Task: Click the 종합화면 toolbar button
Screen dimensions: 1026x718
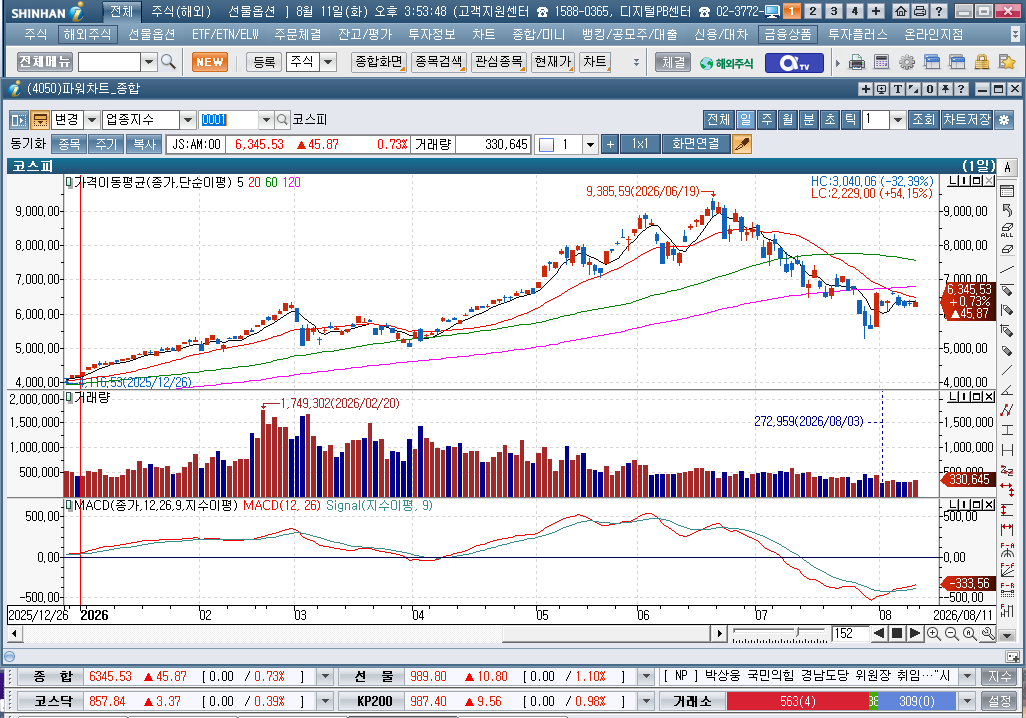Action: coord(378,62)
